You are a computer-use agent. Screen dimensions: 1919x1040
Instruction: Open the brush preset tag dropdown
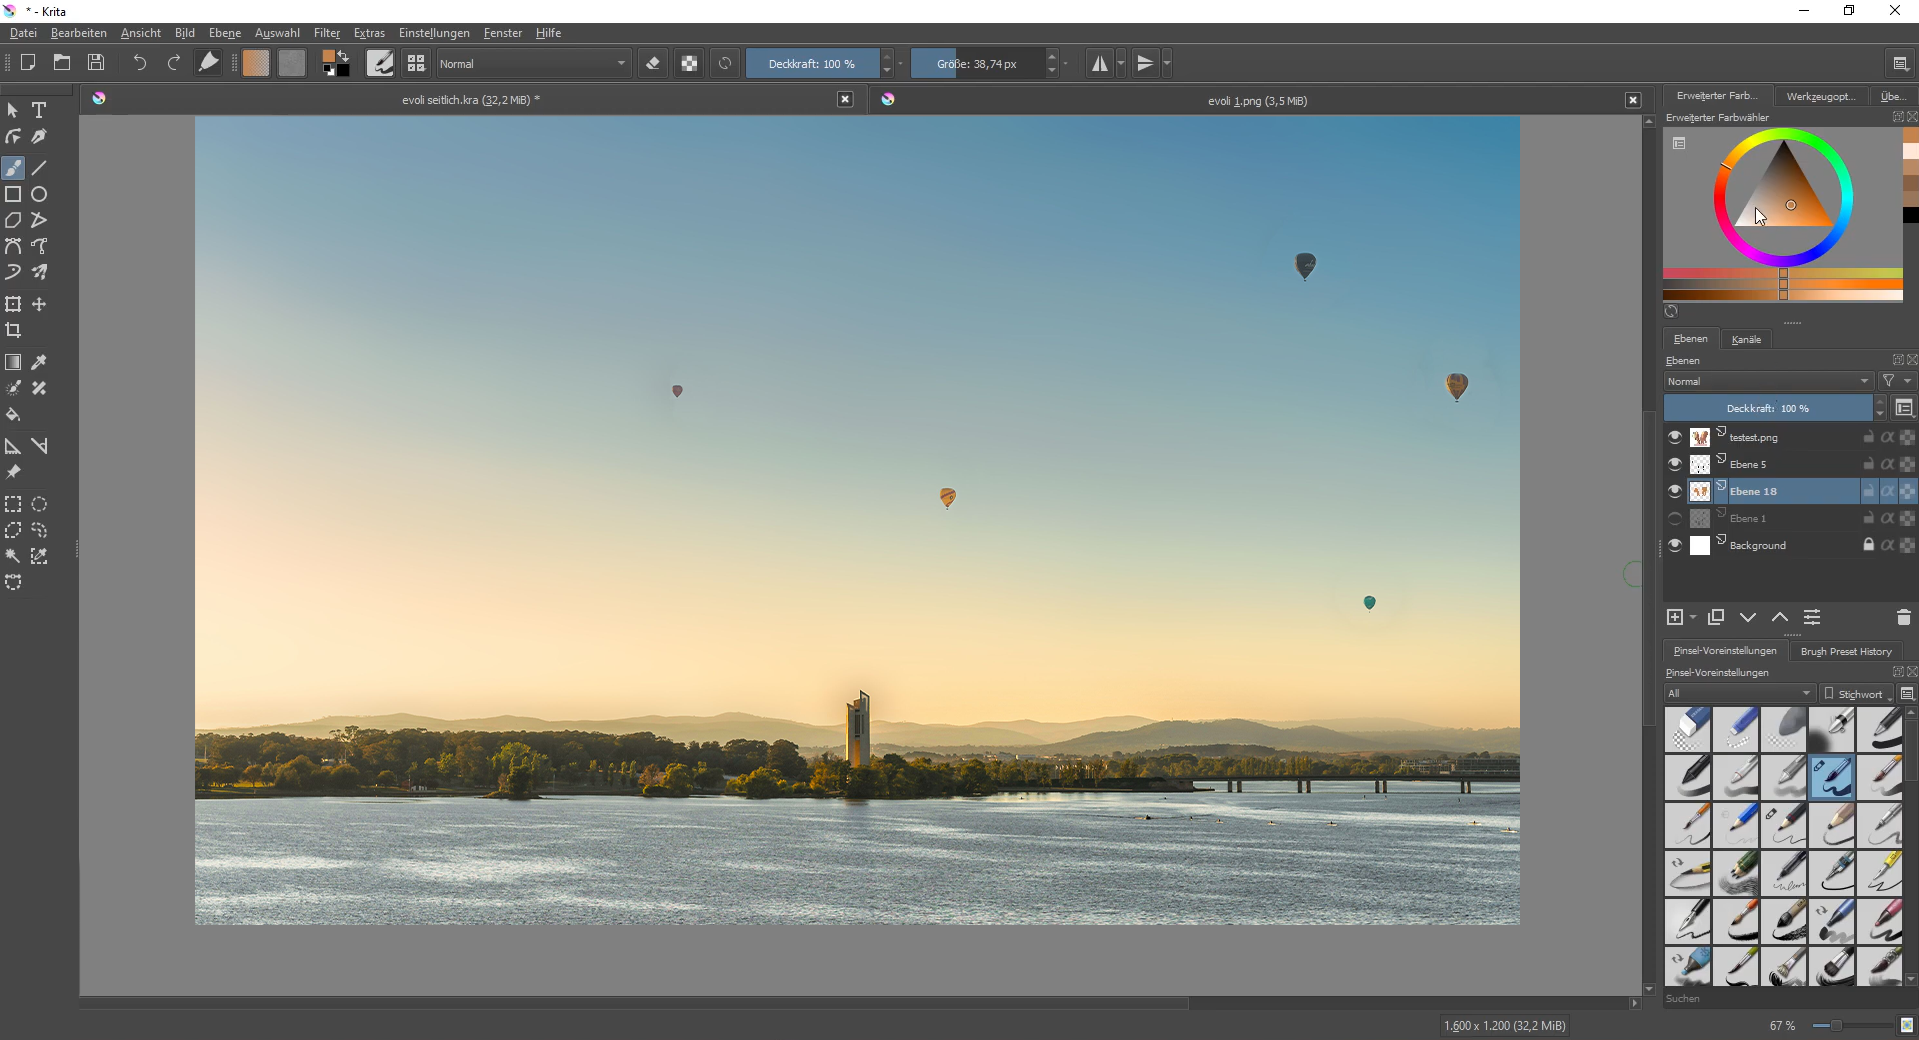tap(1740, 693)
